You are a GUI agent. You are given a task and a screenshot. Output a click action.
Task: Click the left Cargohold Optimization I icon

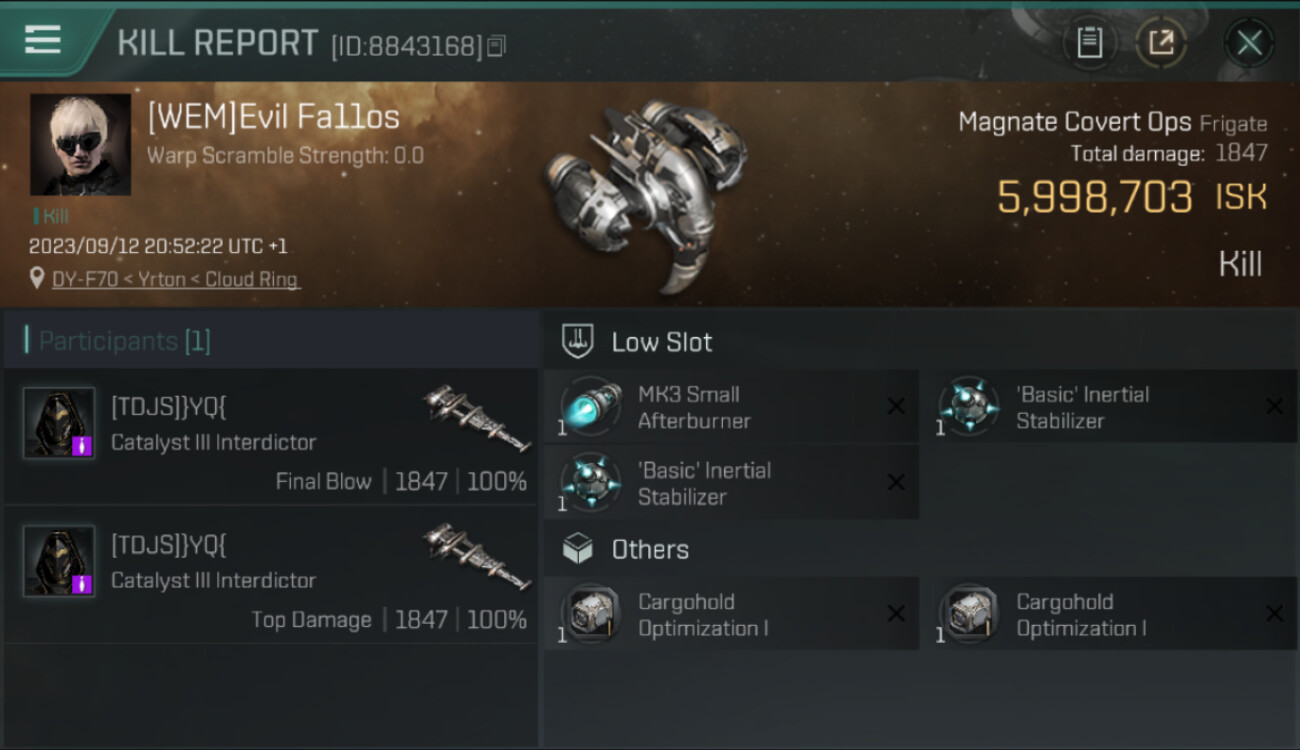pyautogui.click(x=590, y=614)
